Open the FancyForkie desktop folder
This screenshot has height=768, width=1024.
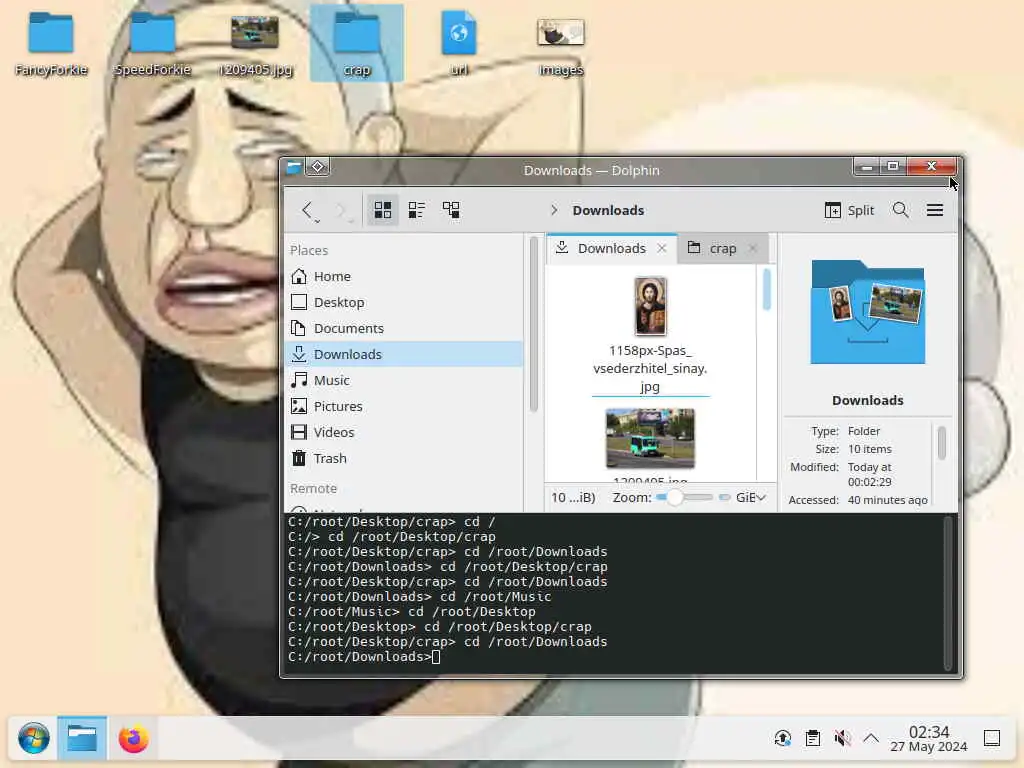point(51,44)
